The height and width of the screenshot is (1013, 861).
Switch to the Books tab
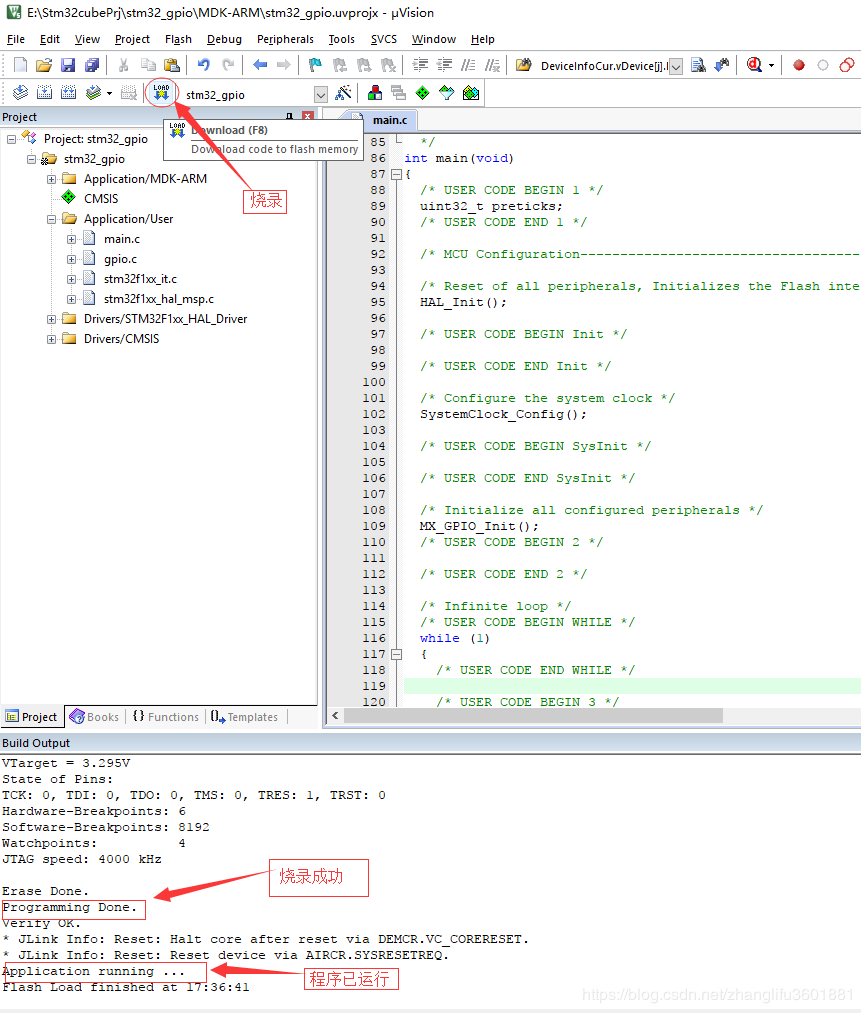coord(94,716)
